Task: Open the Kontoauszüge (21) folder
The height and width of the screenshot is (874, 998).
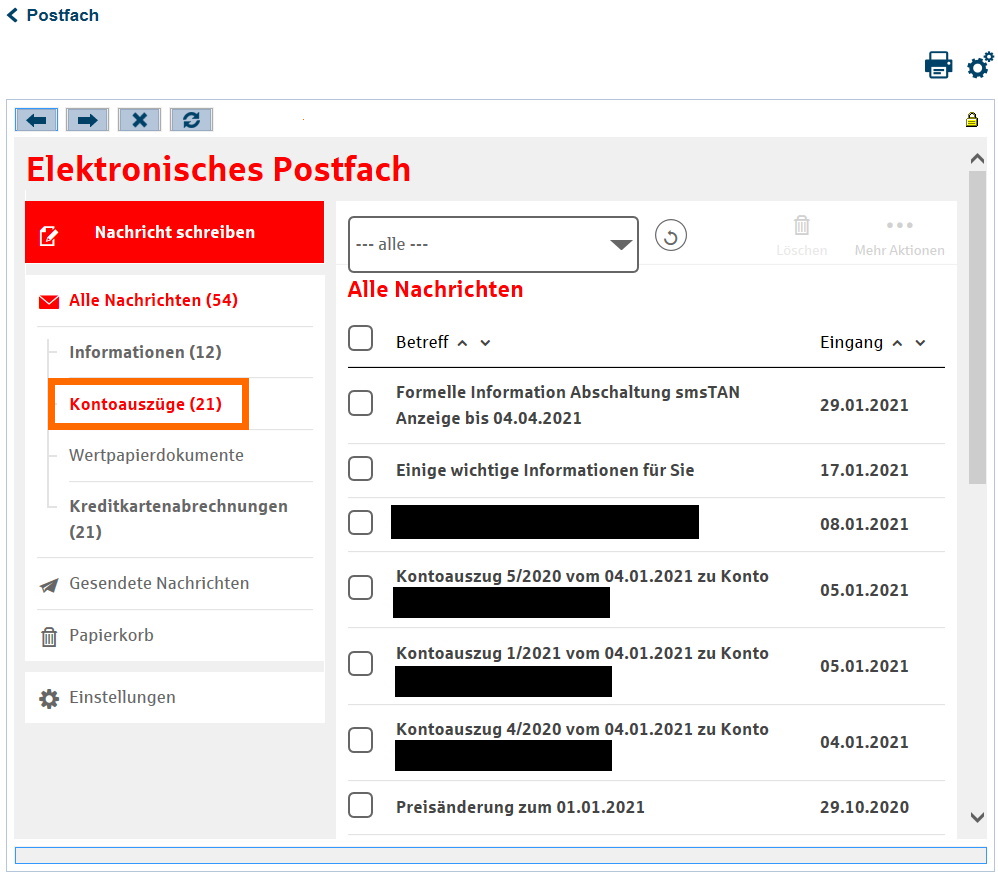Action: coord(146,404)
